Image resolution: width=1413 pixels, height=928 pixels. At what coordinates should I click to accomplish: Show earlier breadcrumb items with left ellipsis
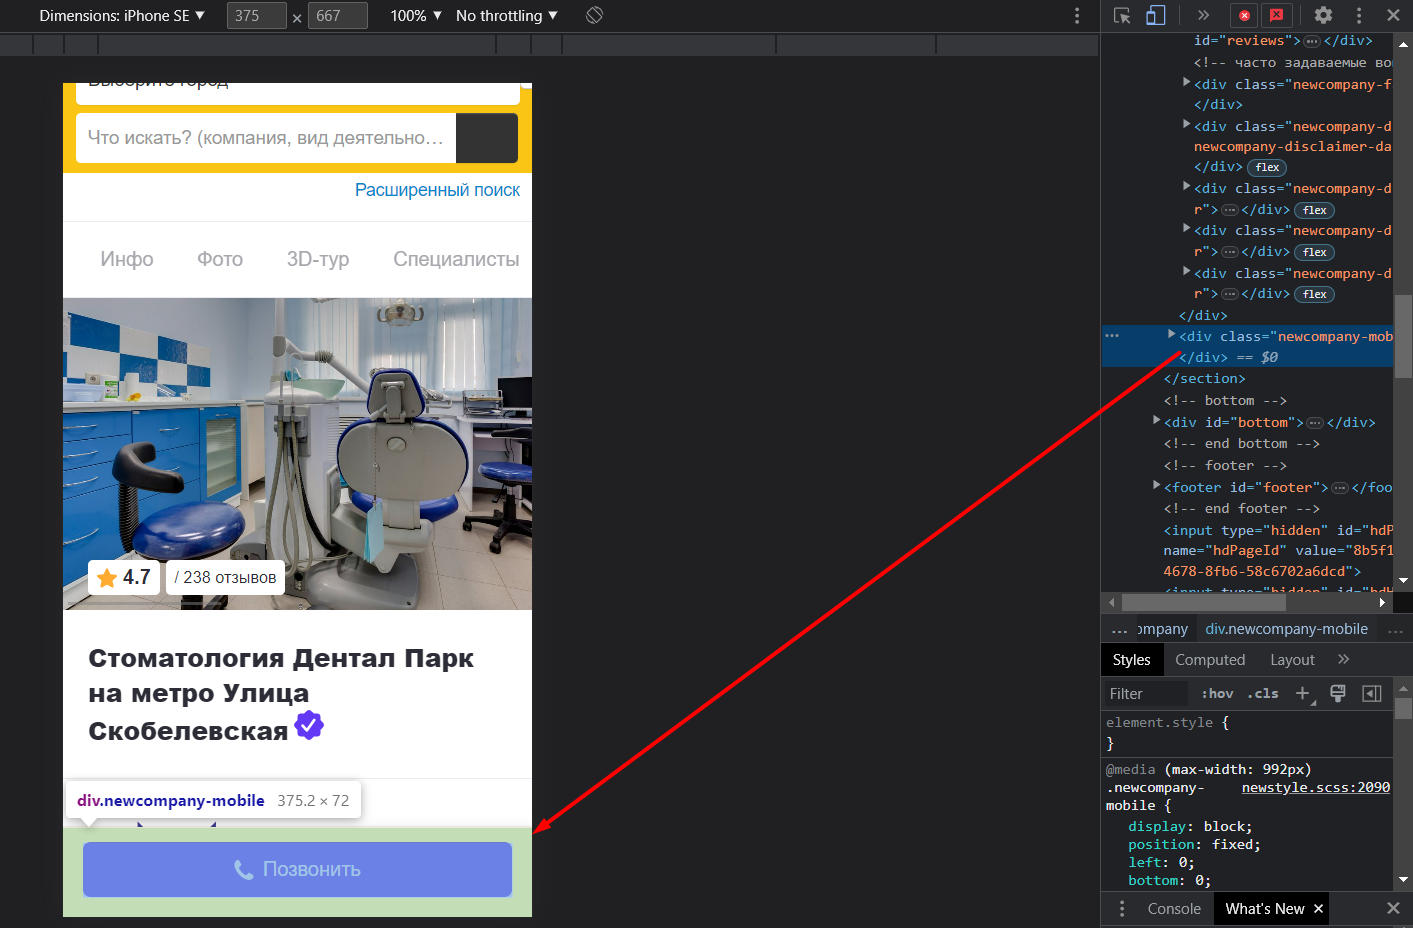[x=1119, y=630]
